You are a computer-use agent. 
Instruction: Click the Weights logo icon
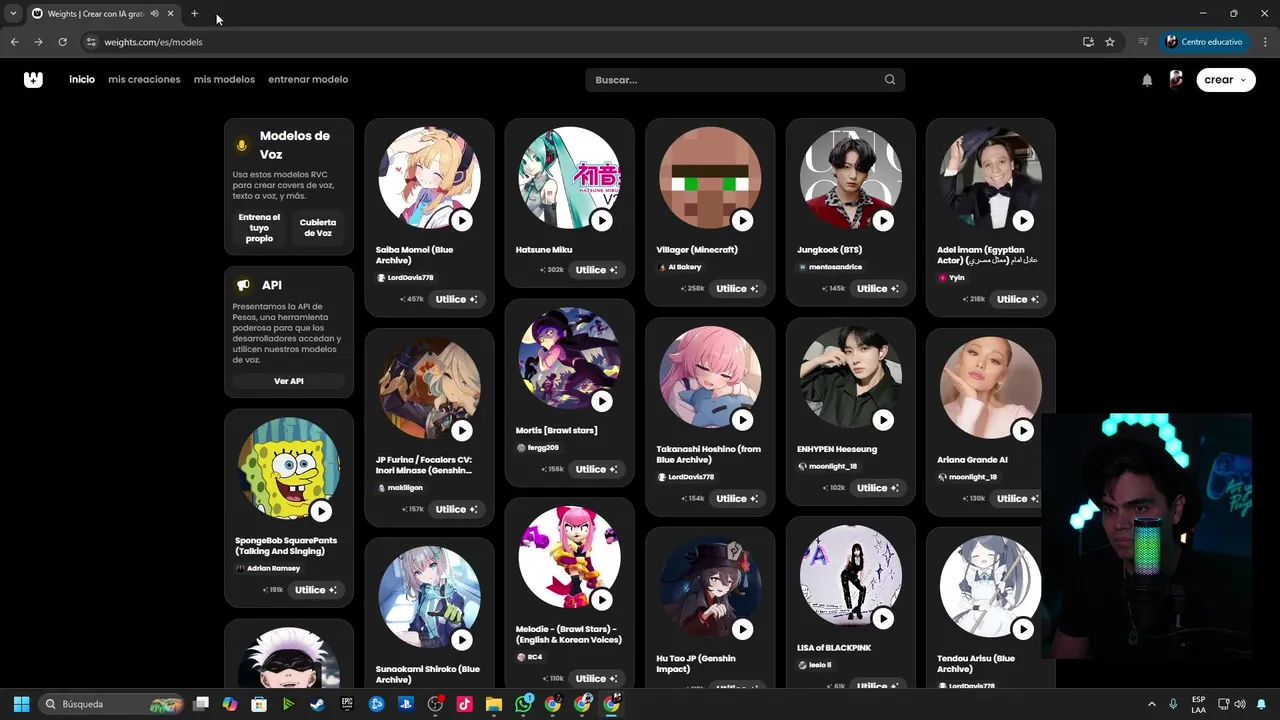tap(33, 80)
